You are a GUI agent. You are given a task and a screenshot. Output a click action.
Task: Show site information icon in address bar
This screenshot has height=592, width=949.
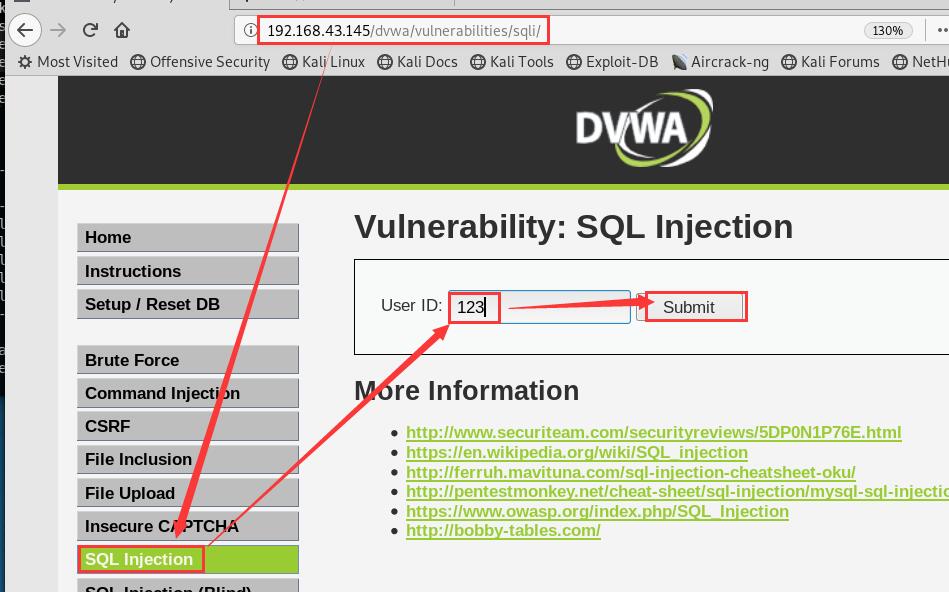(x=249, y=30)
